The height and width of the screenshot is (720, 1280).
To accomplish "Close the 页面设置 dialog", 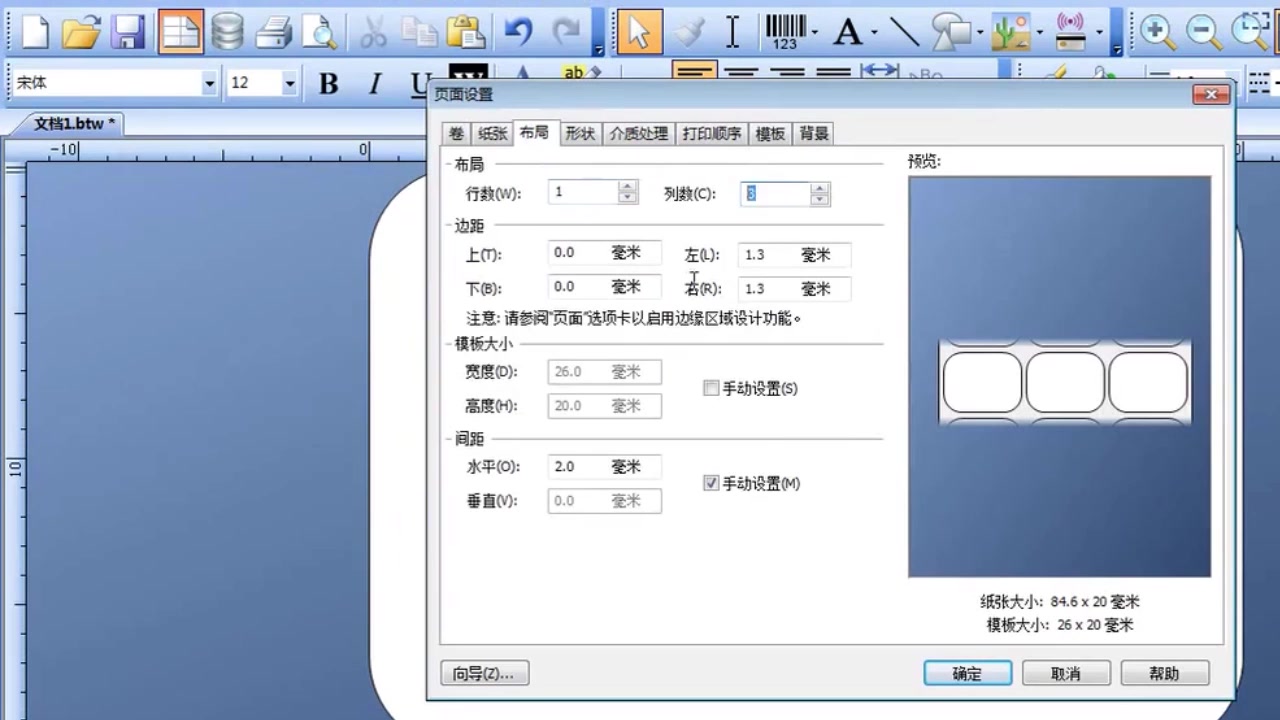I will coord(1210,94).
